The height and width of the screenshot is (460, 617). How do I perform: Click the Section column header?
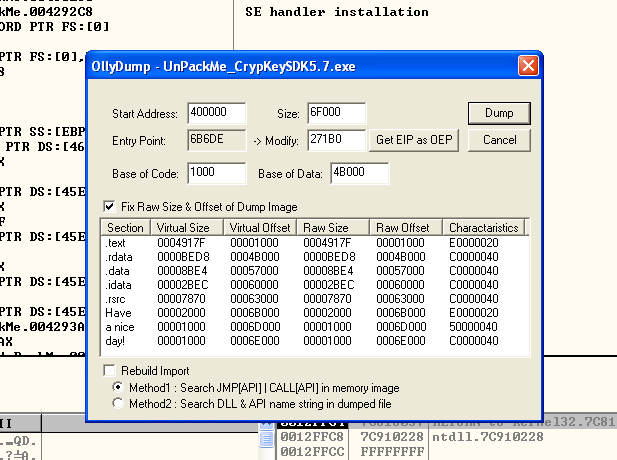126,228
